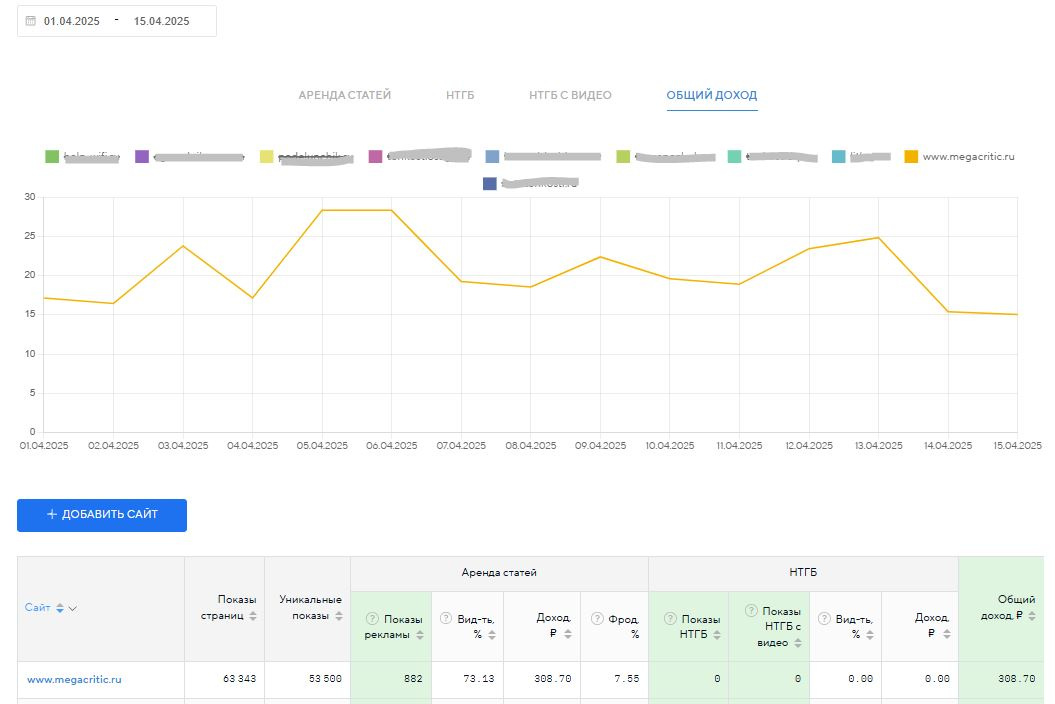The image size is (1055, 704).
Task: Click the 10.04.2025 x-axis label
Action: 669,446
